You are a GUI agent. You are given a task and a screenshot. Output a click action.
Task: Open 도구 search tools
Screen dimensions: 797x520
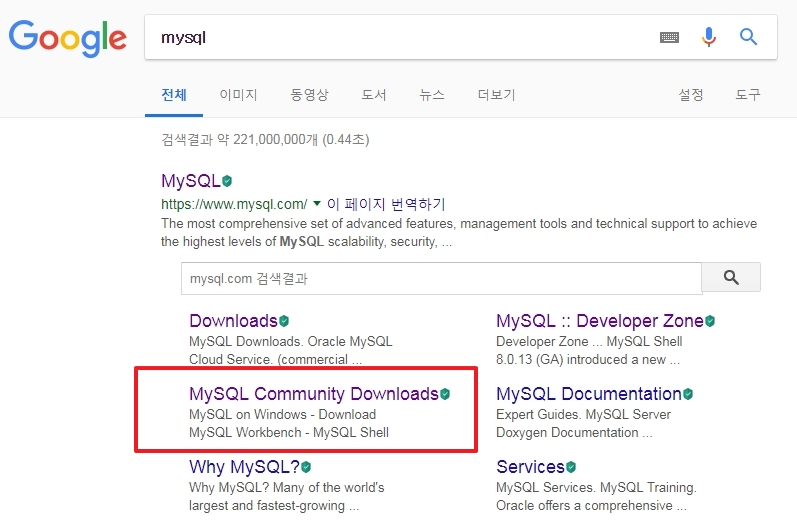[x=748, y=95]
